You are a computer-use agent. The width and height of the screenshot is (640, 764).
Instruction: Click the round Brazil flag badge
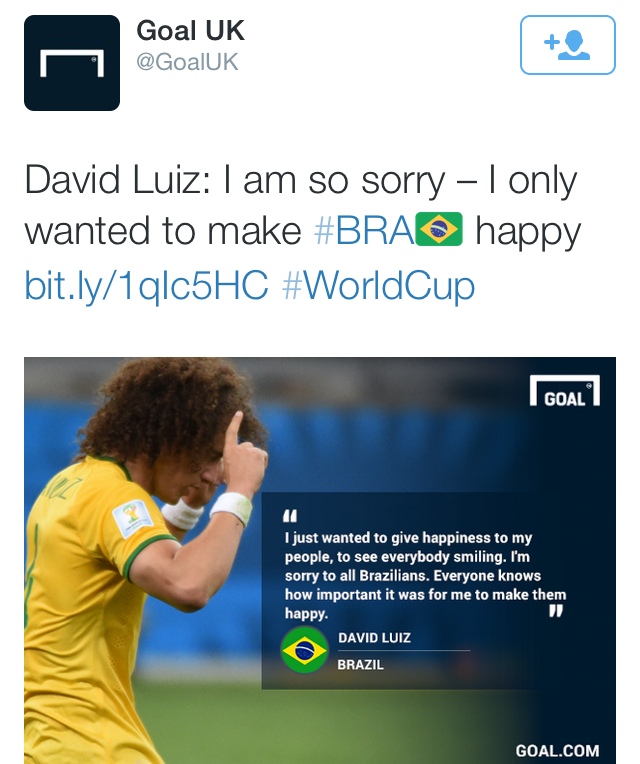click(x=304, y=650)
